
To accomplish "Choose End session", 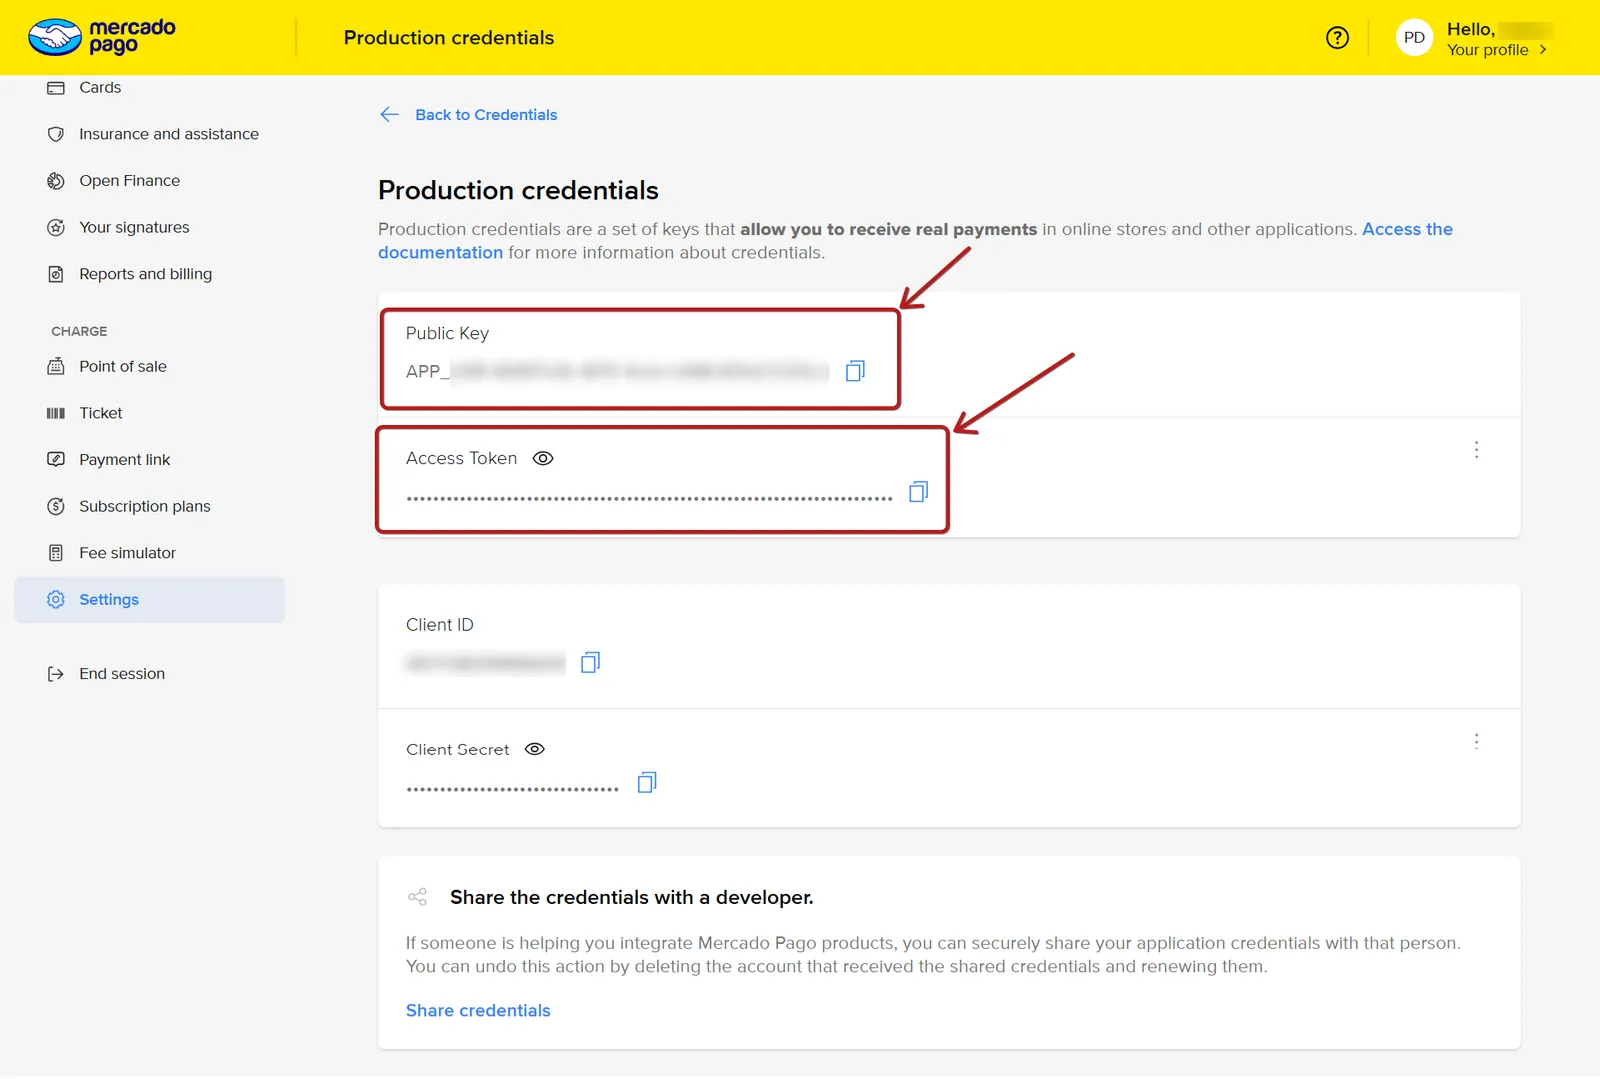I will [x=122, y=674].
